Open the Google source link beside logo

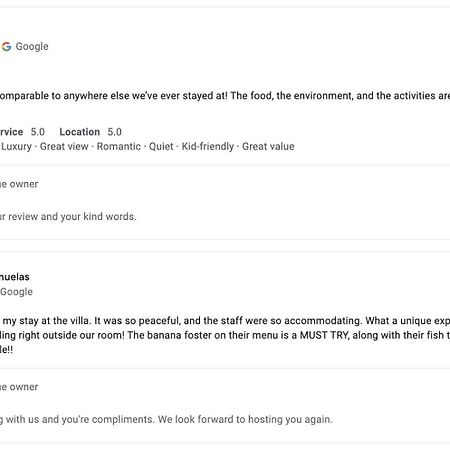(x=32, y=46)
